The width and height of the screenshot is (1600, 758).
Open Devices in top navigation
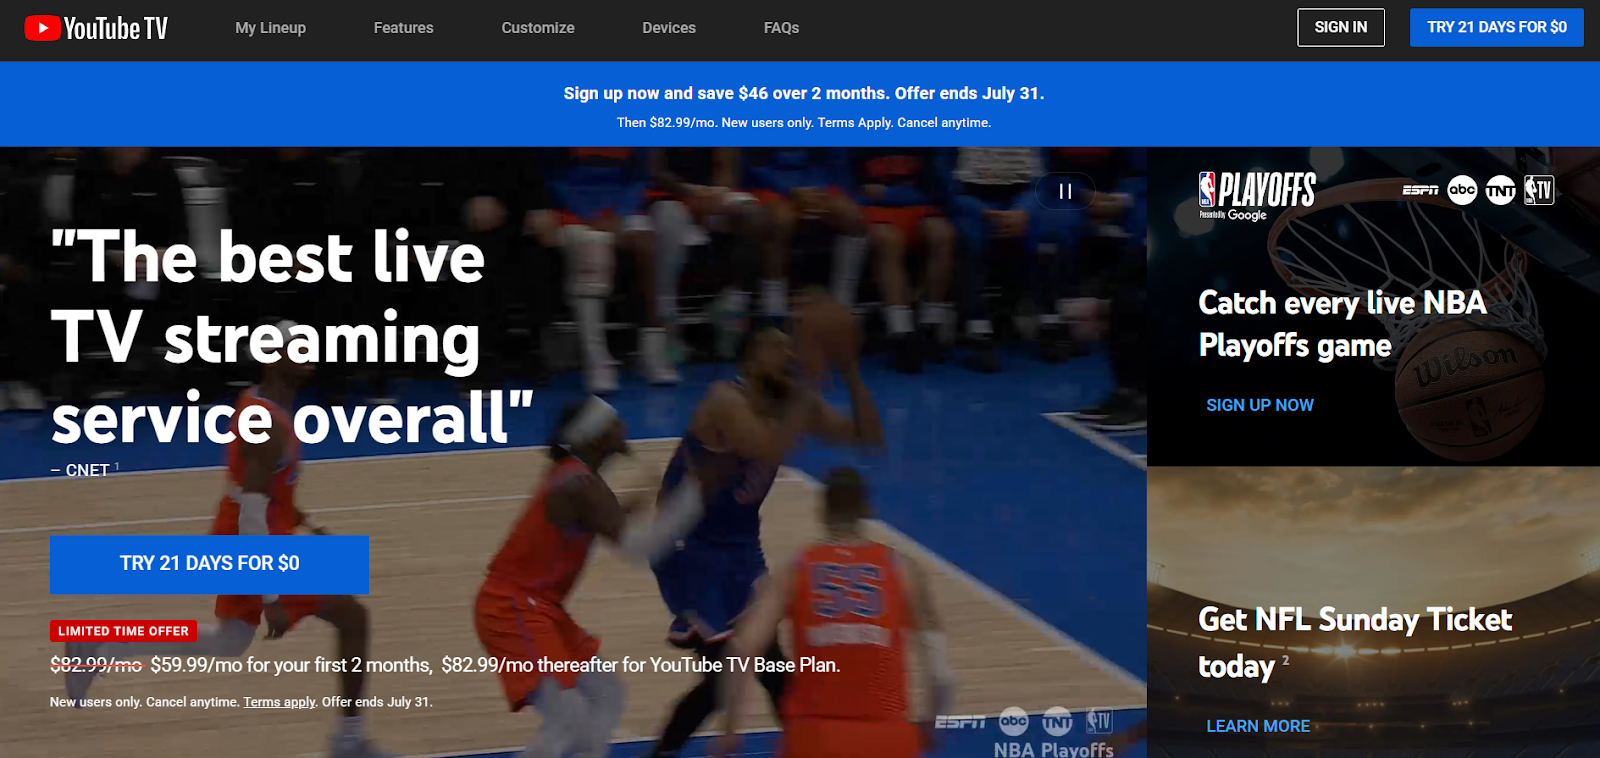coord(669,28)
